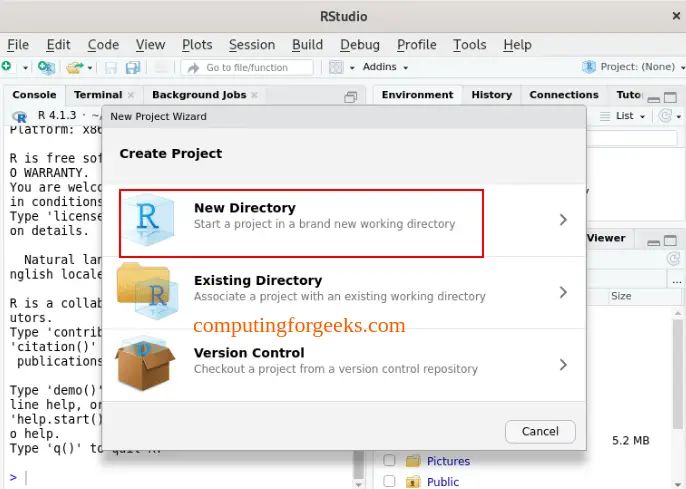Click the New Directory R cube icon
The image size is (686, 489).
pyautogui.click(x=149, y=220)
